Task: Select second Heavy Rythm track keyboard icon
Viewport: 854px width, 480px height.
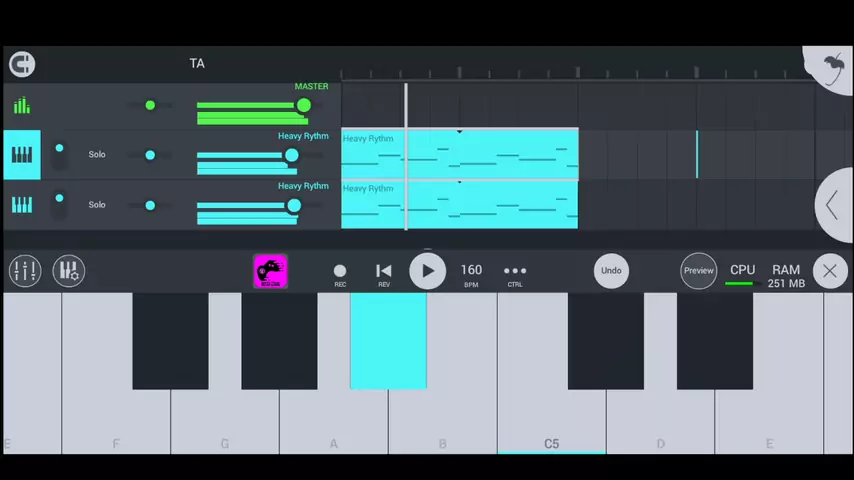Action: (x=21, y=204)
